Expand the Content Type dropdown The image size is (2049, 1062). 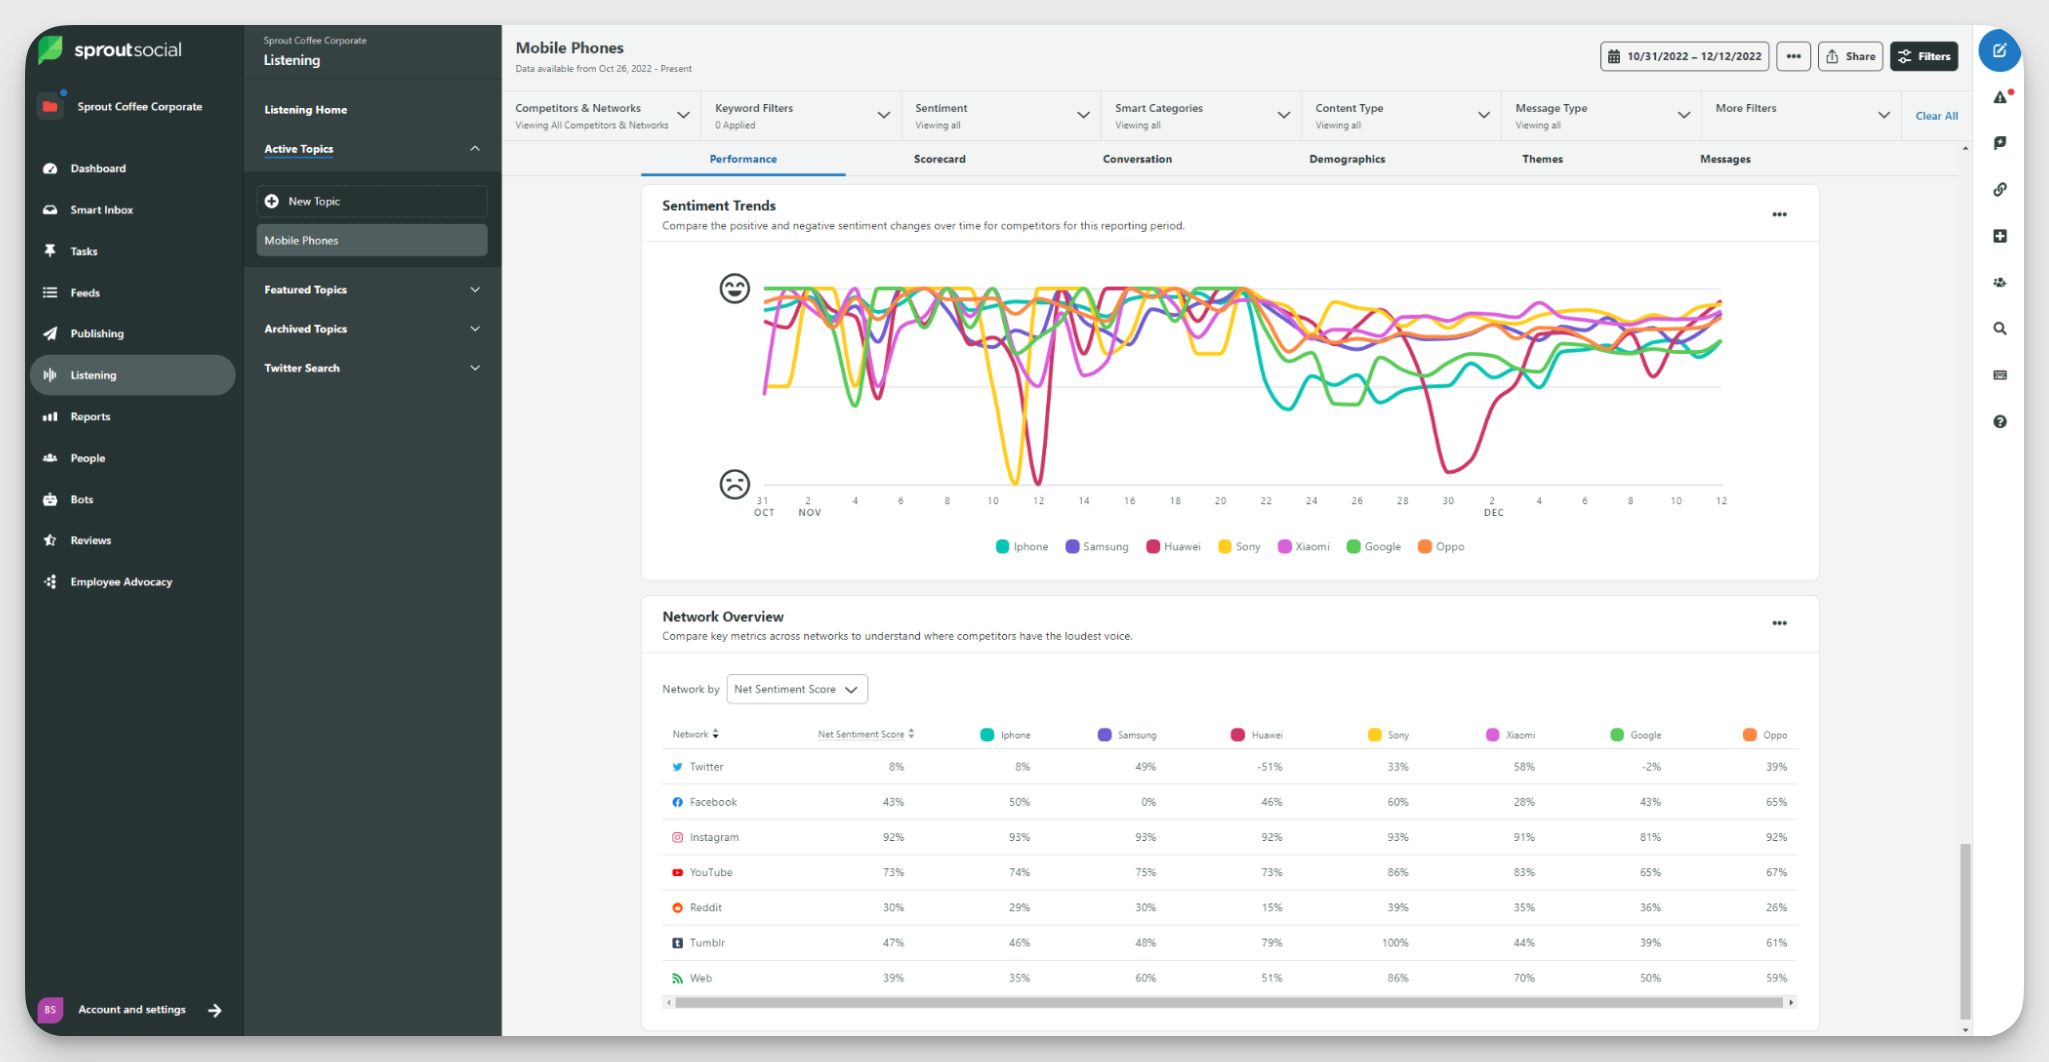coord(1402,116)
